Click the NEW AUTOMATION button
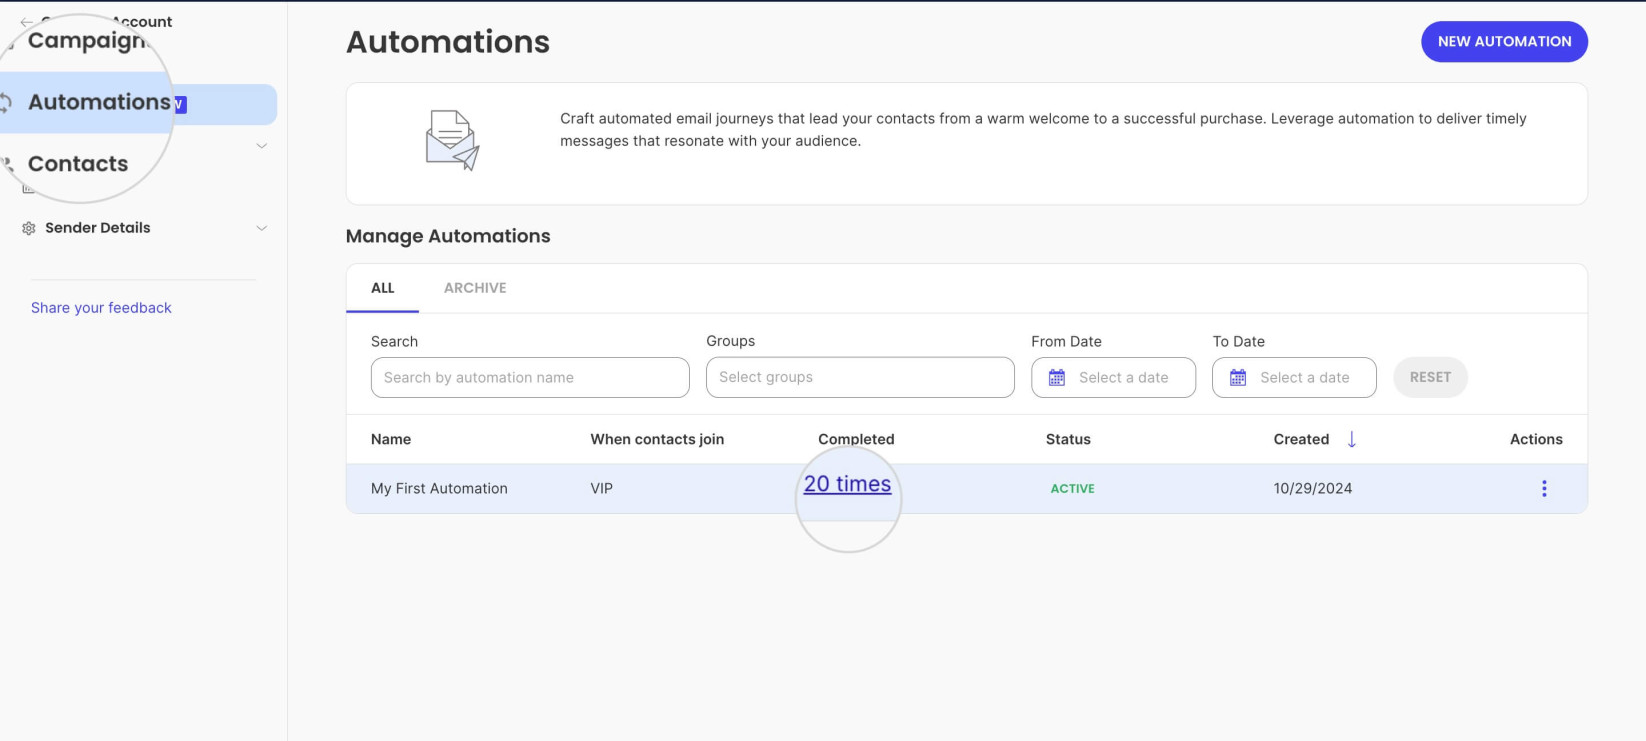Screen dimensions: 1646x741 point(1504,41)
